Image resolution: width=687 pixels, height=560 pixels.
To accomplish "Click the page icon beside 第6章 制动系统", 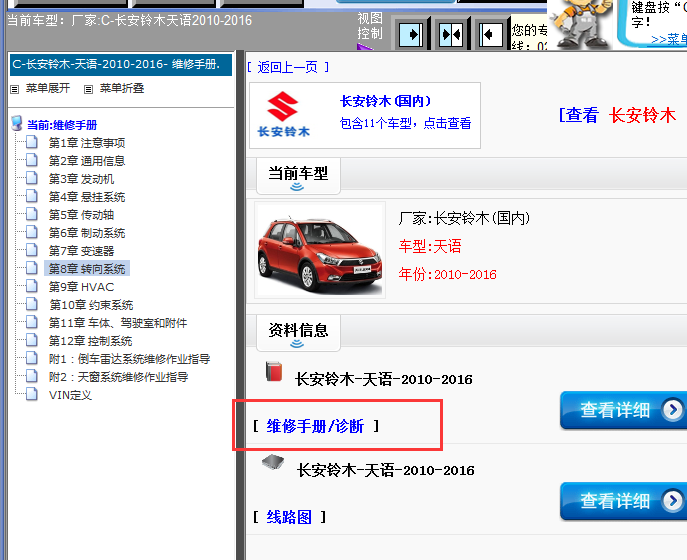I will coord(32,232).
